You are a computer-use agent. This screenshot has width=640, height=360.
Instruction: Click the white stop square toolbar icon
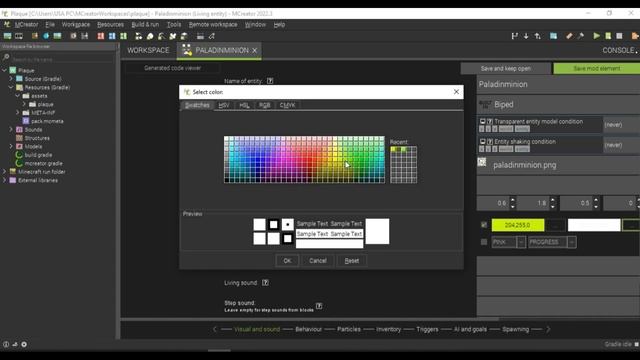[619, 36]
